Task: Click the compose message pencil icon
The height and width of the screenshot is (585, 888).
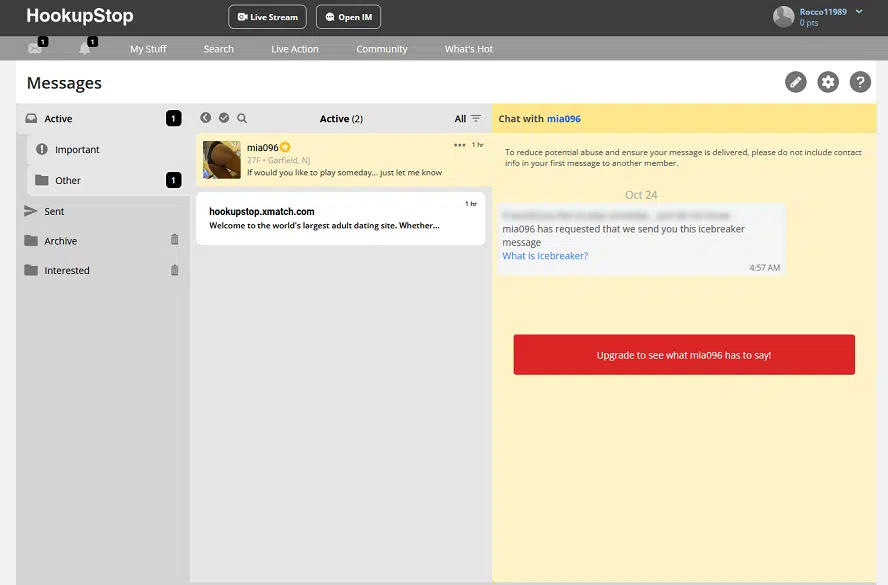Action: pyautogui.click(x=796, y=82)
